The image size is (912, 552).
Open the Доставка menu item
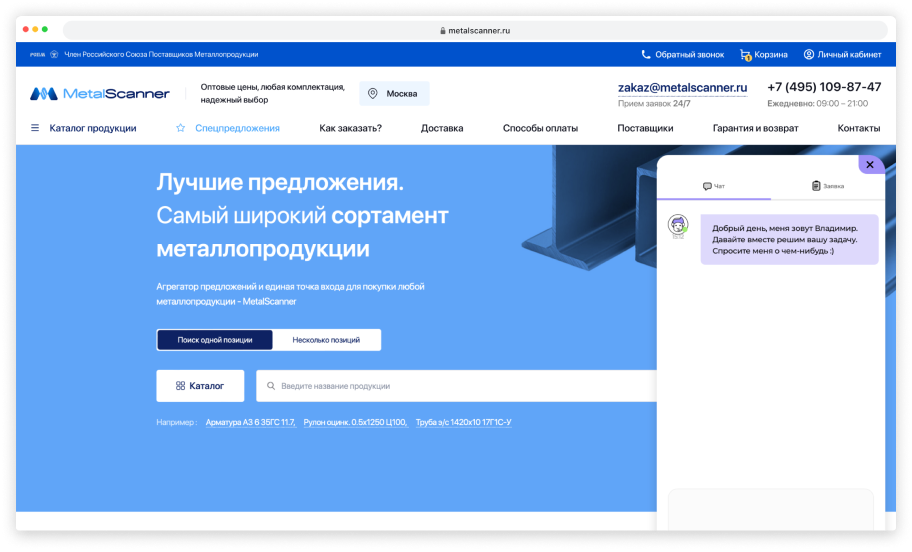pos(442,128)
